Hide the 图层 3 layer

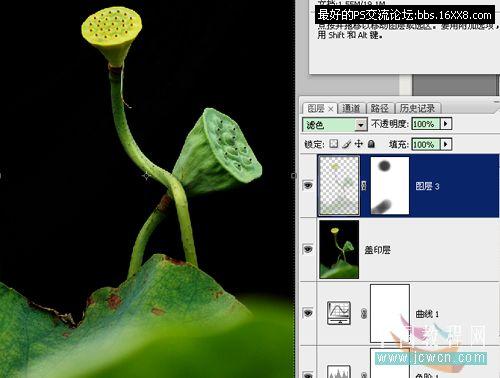coord(308,185)
